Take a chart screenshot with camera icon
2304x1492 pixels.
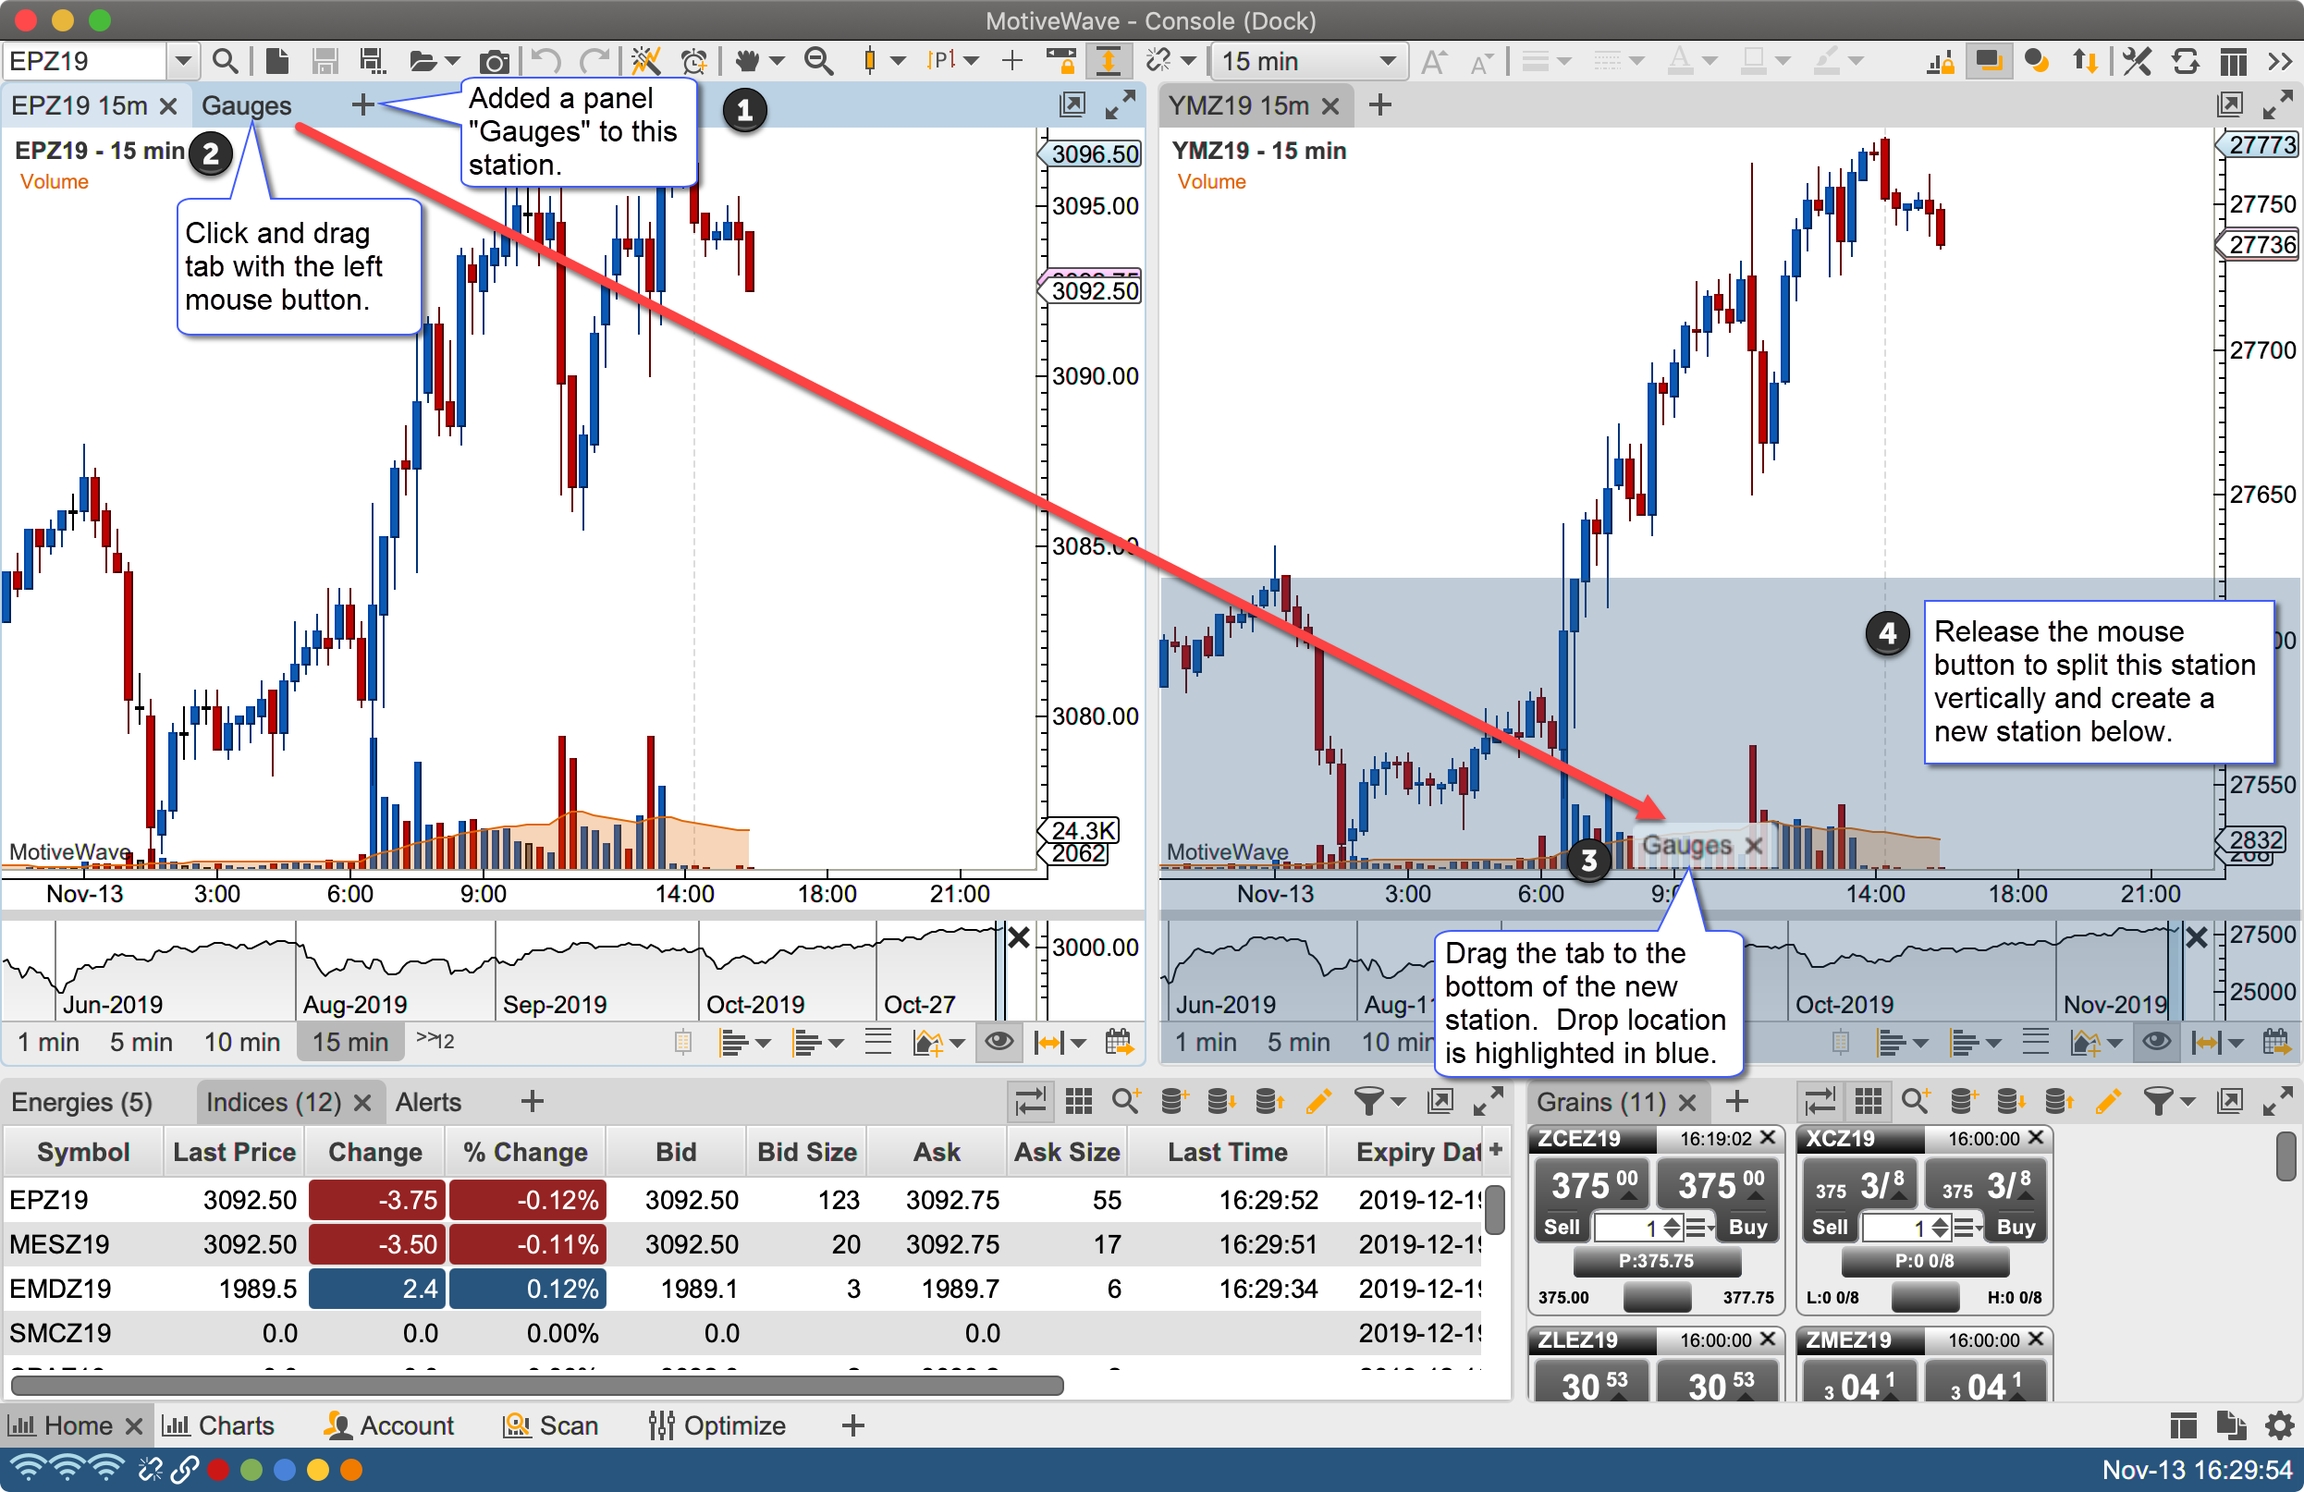(493, 62)
